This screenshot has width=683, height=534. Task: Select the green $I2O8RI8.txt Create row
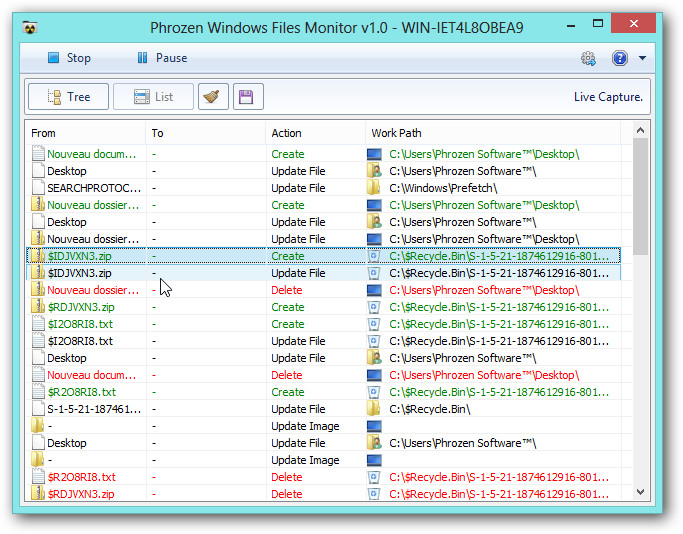click(323, 324)
